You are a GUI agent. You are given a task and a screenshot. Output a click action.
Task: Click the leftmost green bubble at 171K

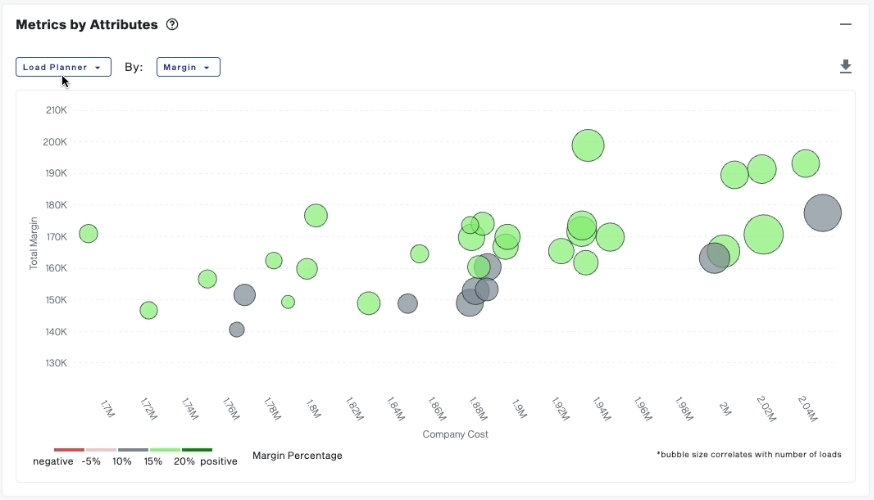88,234
